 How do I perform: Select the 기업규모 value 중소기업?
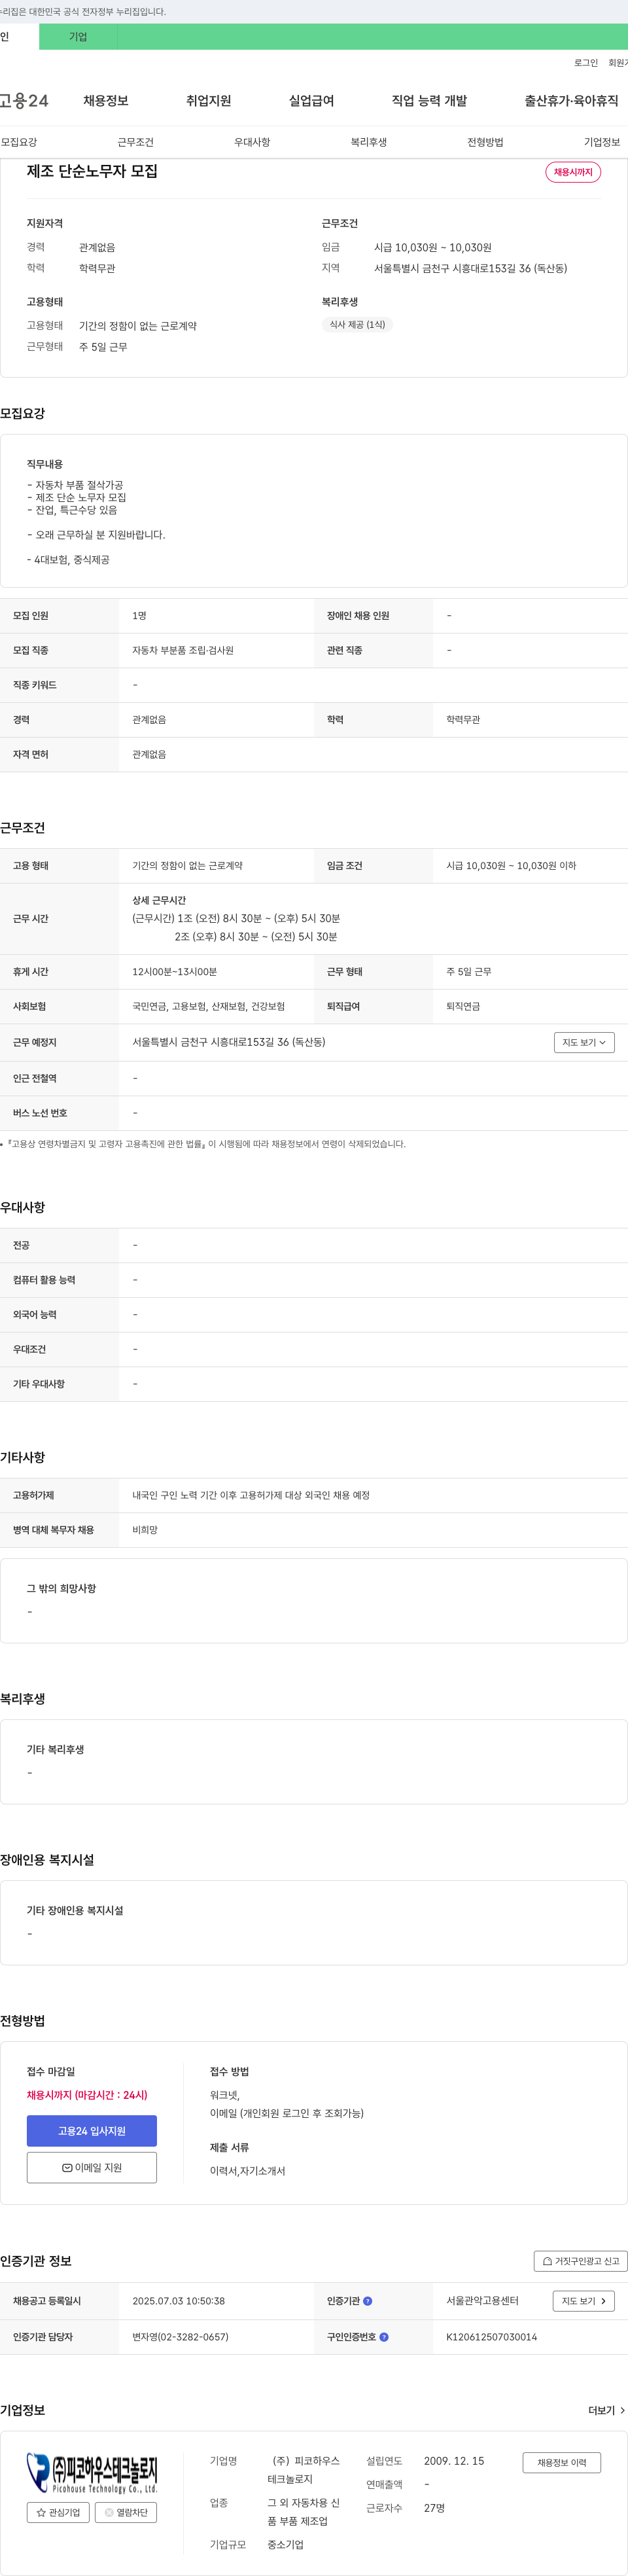click(285, 2545)
